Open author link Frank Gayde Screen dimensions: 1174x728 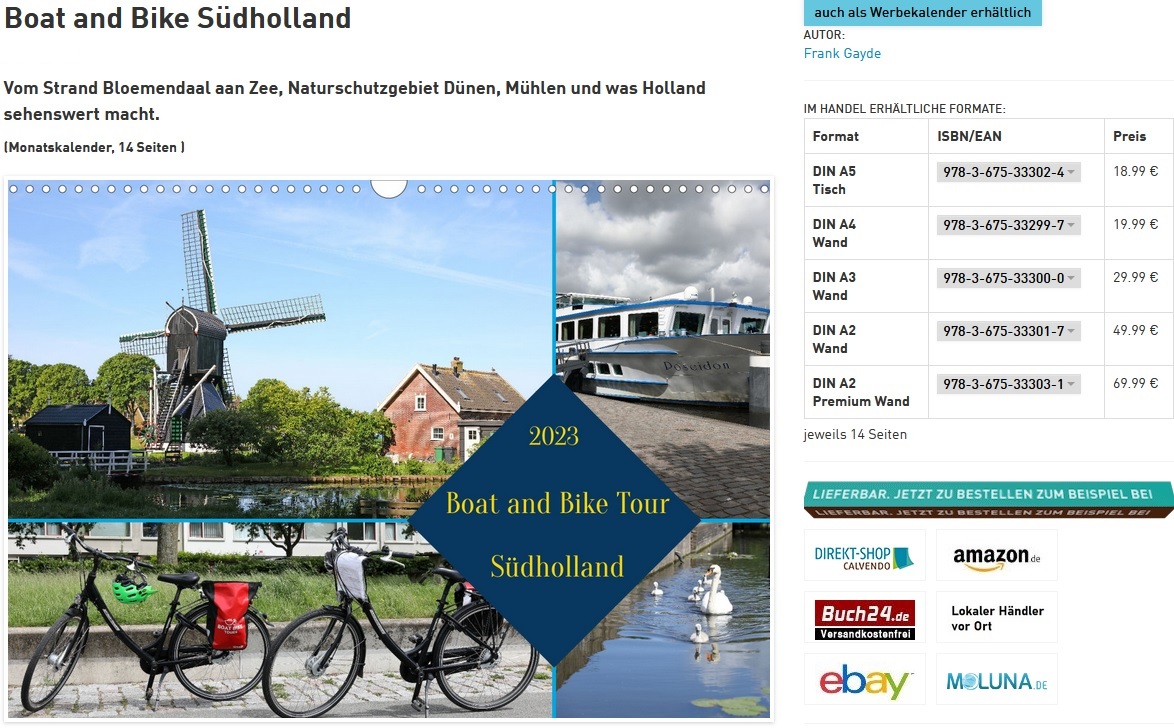pos(842,53)
